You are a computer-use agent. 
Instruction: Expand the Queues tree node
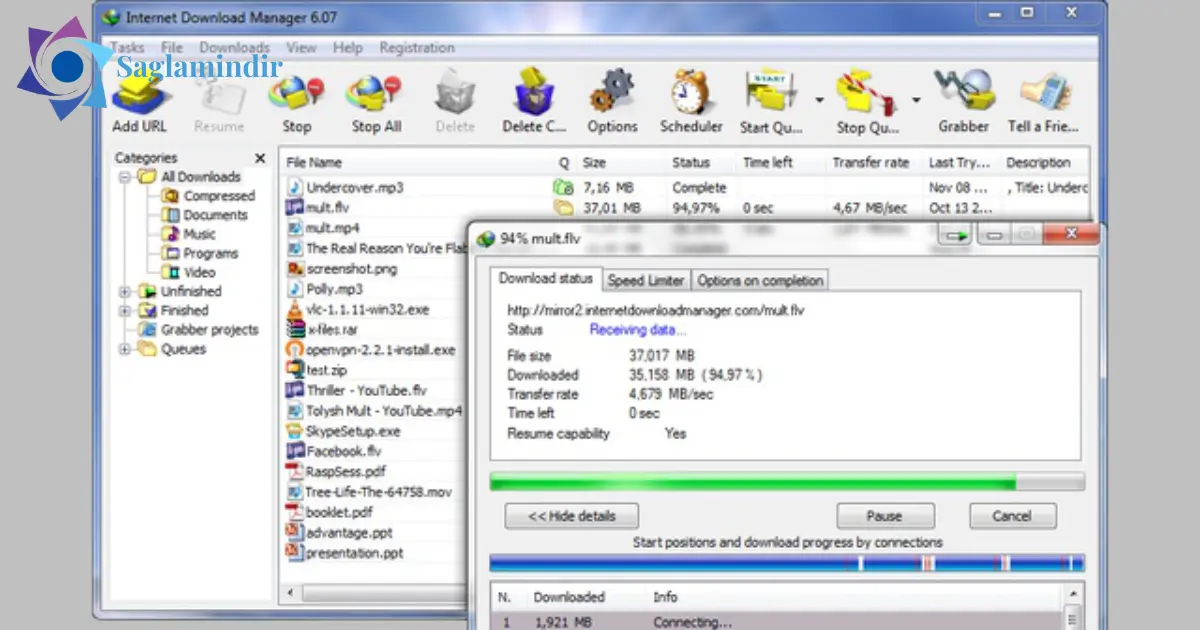click(125, 349)
